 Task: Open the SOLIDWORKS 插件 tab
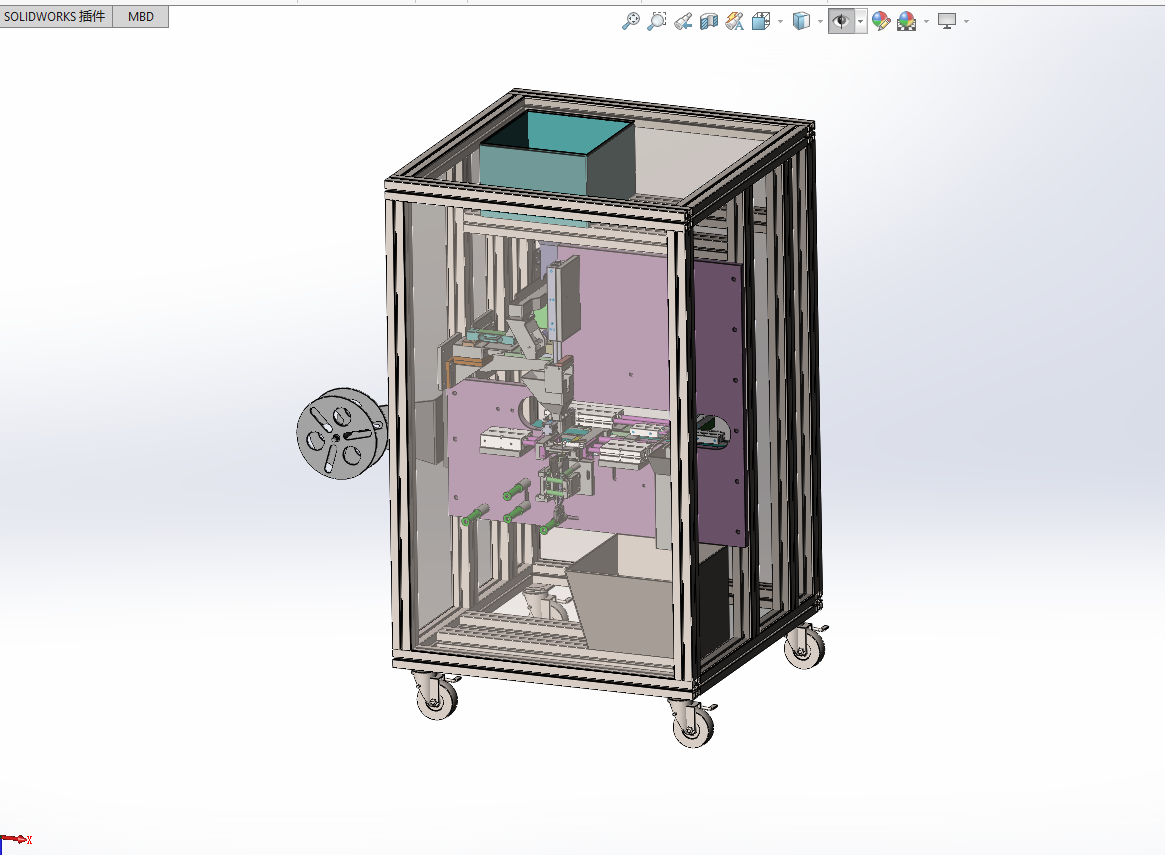[x=56, y=16]
